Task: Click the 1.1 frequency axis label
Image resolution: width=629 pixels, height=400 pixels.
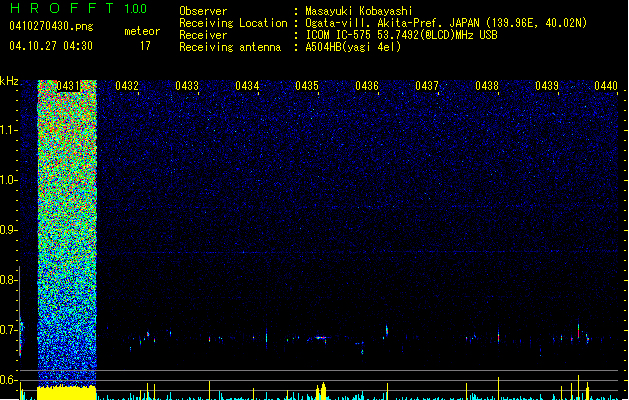Action: (x=8, y=130)
